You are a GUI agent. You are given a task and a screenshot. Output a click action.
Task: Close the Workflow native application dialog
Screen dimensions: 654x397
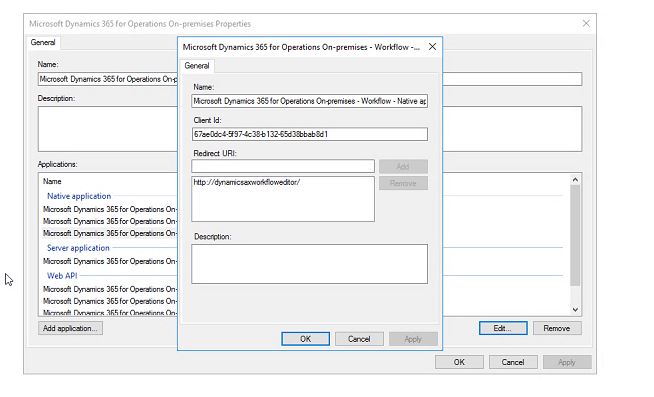[433, 47]
